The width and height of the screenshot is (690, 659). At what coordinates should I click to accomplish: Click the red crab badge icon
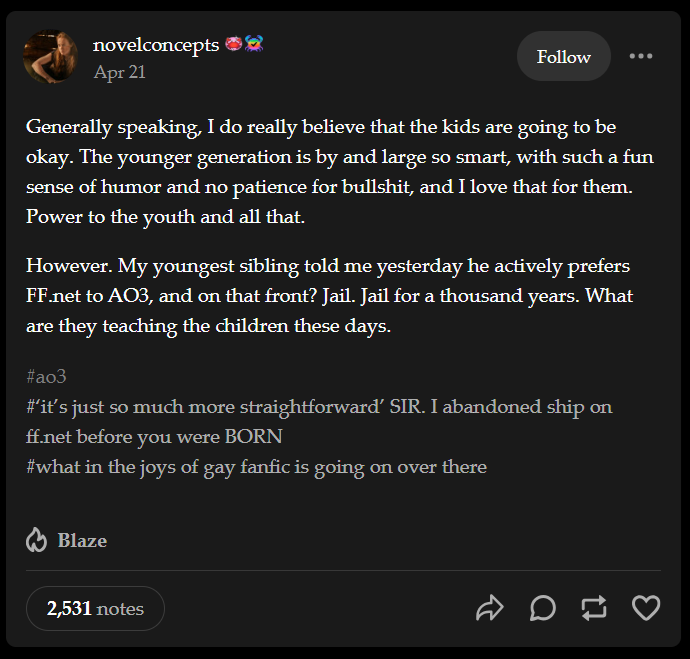click(233, 44)
